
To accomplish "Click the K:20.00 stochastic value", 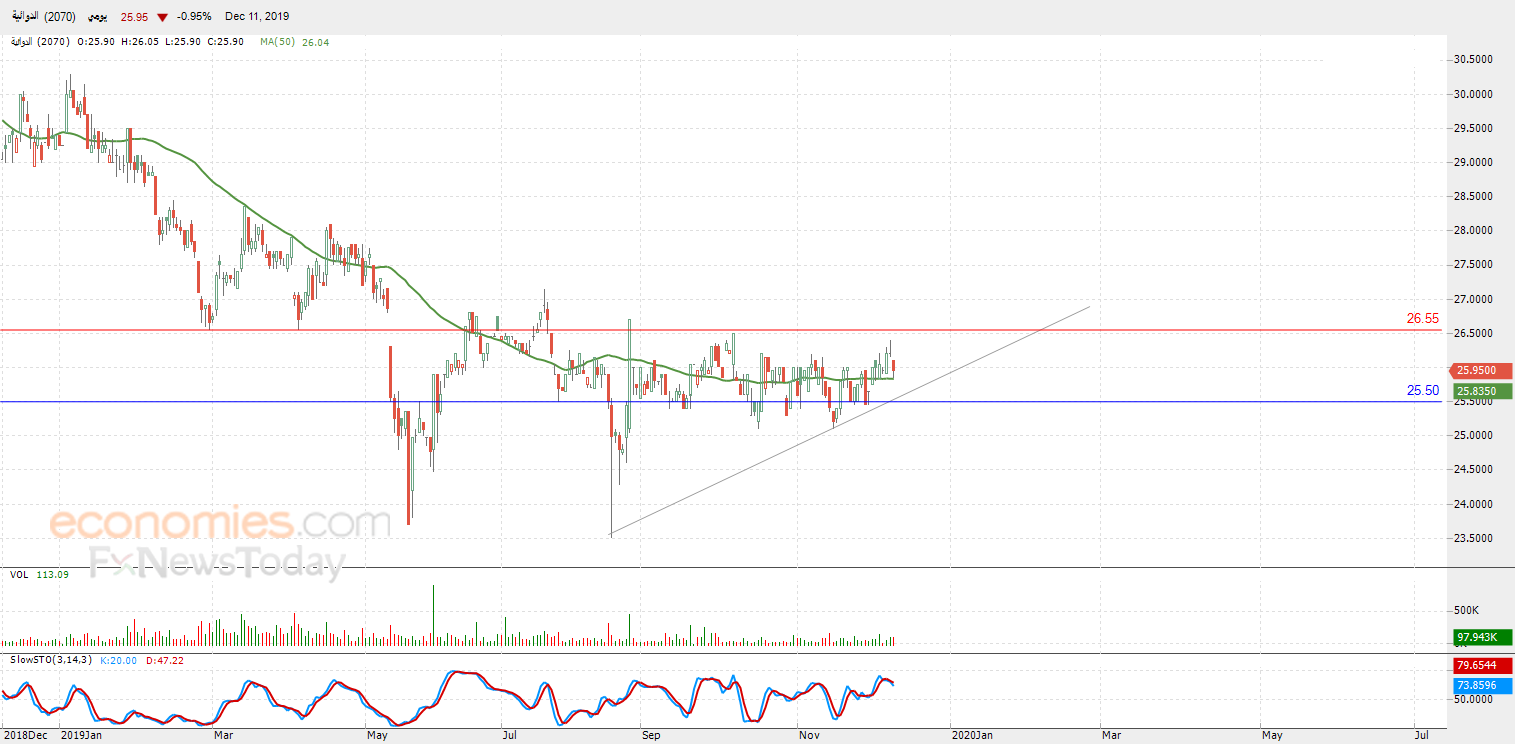I will coord(119,660).
